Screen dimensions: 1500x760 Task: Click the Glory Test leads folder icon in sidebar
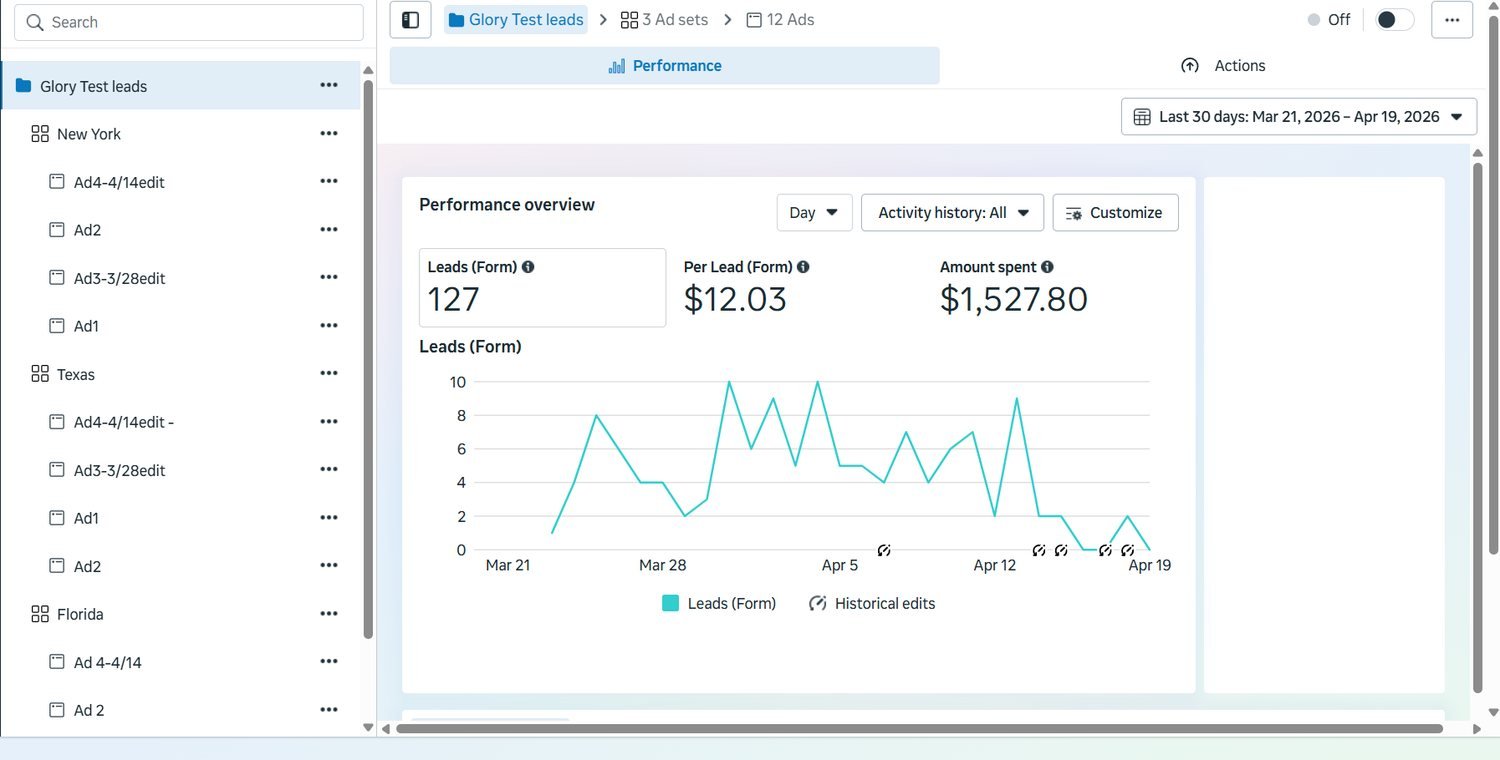(24, 86)
